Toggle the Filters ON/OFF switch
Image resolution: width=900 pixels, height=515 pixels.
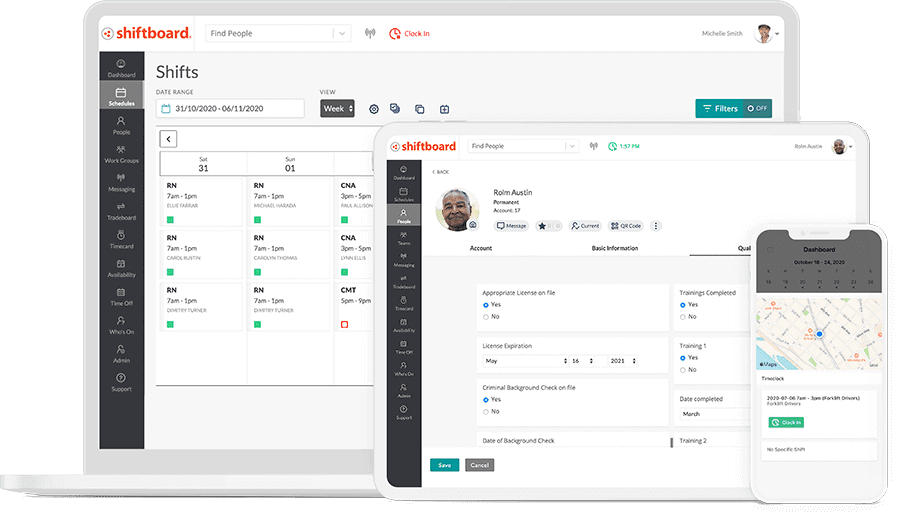click(x=757, y=109)
